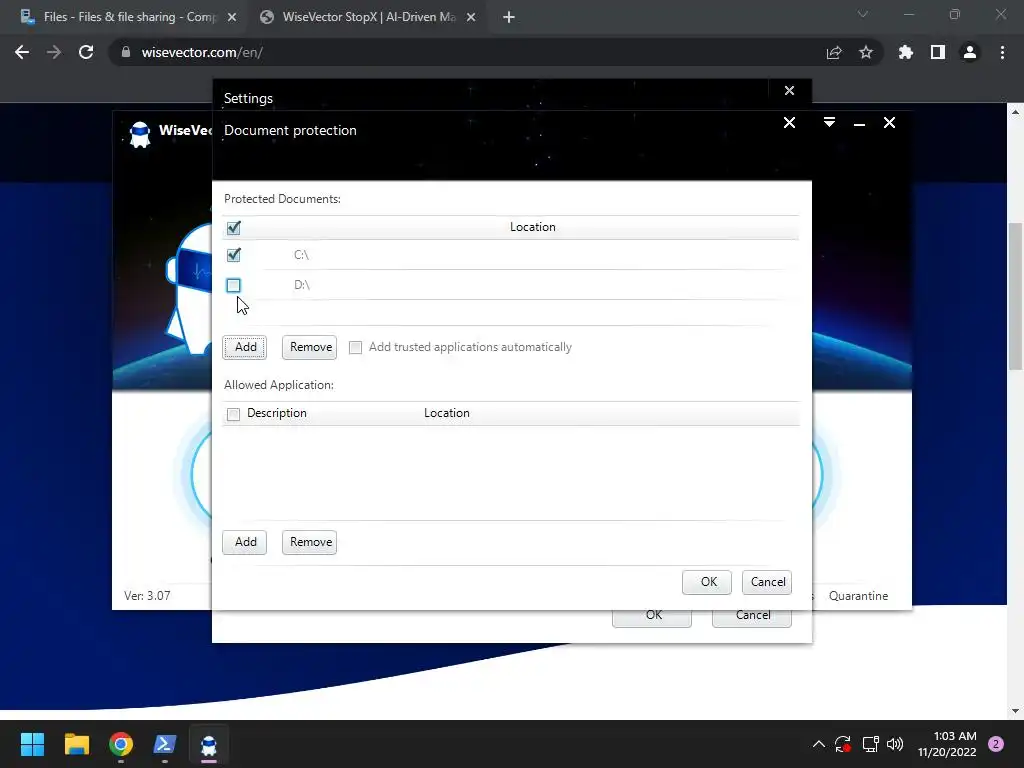Switch to the Files & file sharing tab
Viewport: 1024px width, 768px height.
pos(128,17)
